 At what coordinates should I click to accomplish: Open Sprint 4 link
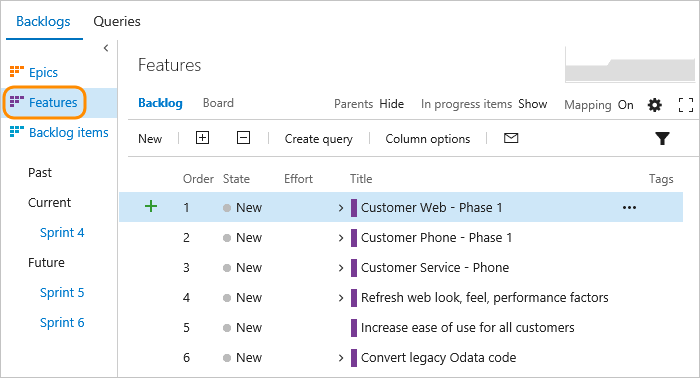62,233
